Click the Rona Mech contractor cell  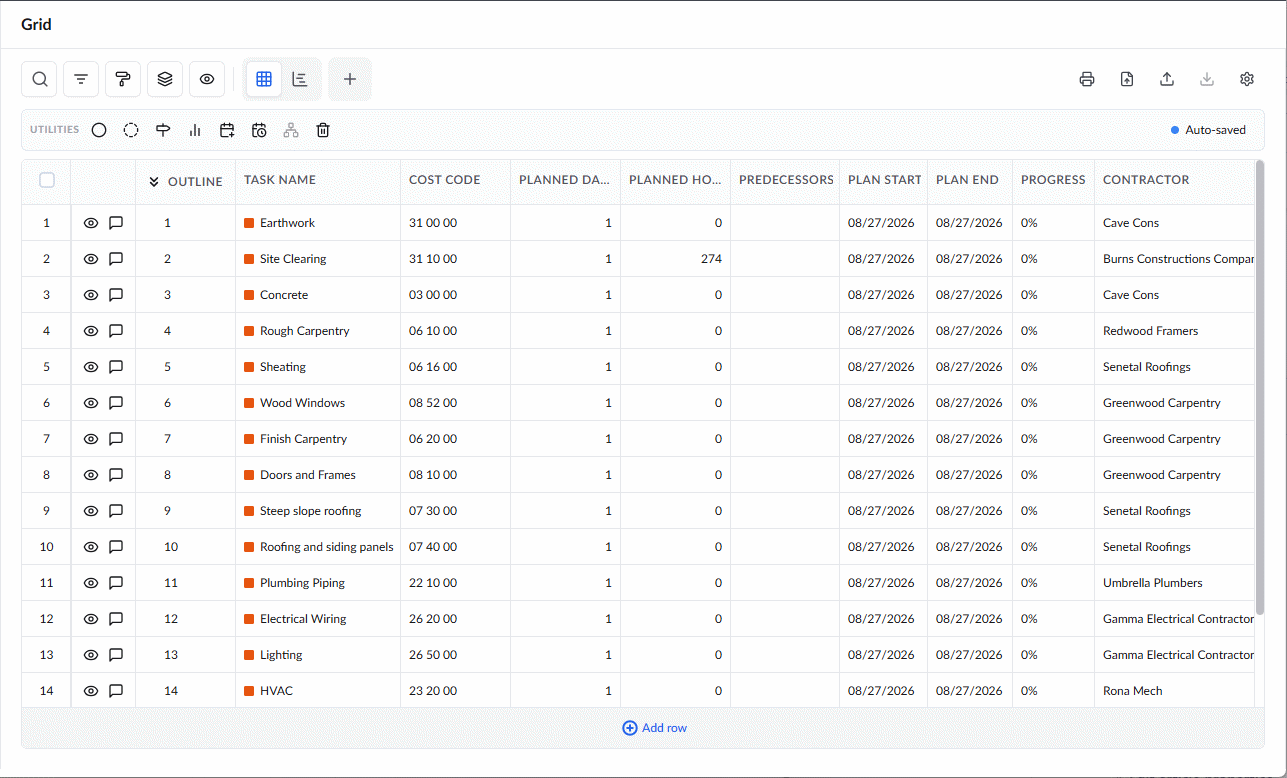[x=1174, y=691]
